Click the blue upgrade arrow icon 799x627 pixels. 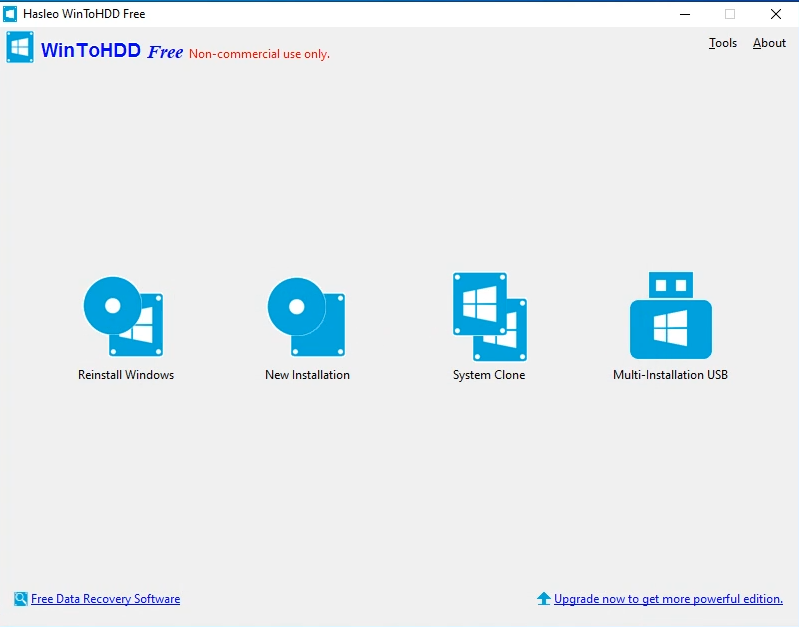pyautogui.click(x=544, y=598)
